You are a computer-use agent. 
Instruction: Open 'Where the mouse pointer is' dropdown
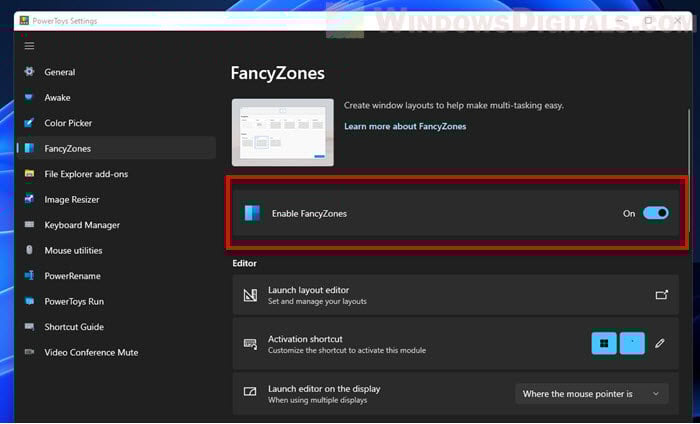tap(592, 394)
